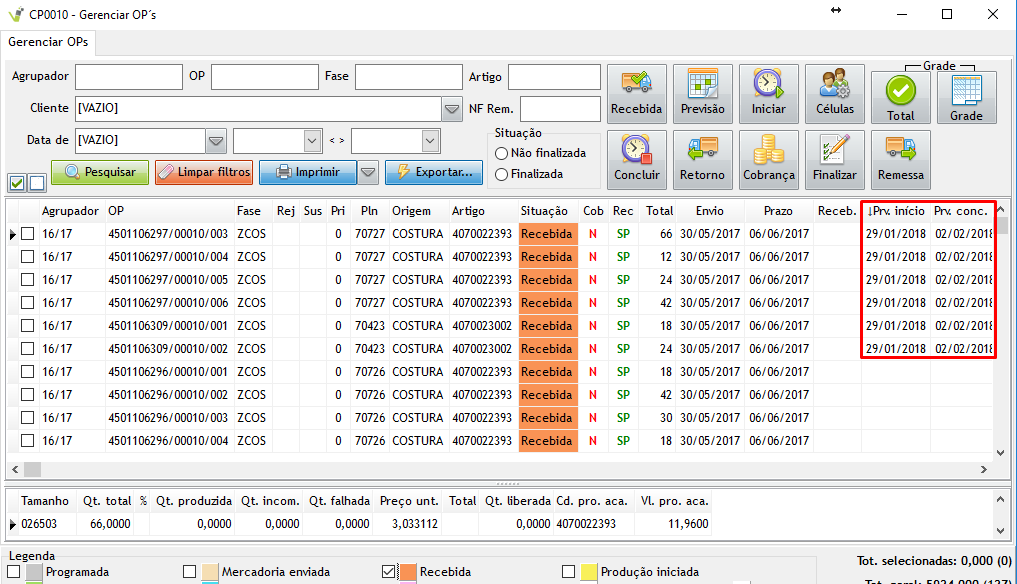Click the Concluir clock button
Image resolution: width=1017 pixels, height=584 pixels.
click(x=637, y=160)
